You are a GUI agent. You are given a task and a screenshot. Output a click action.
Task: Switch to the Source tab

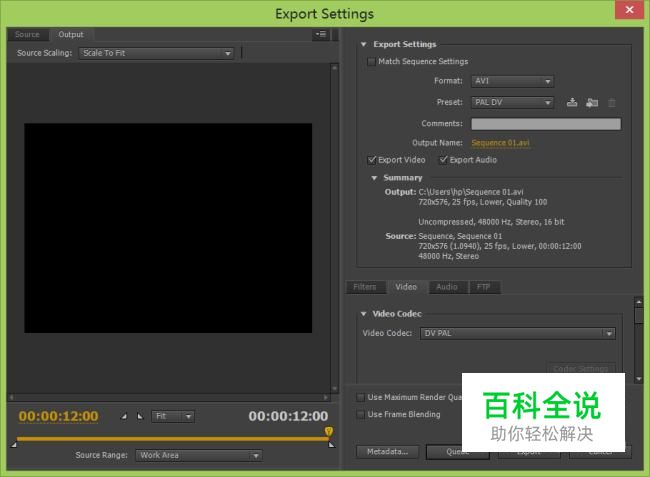coord(27,34)
